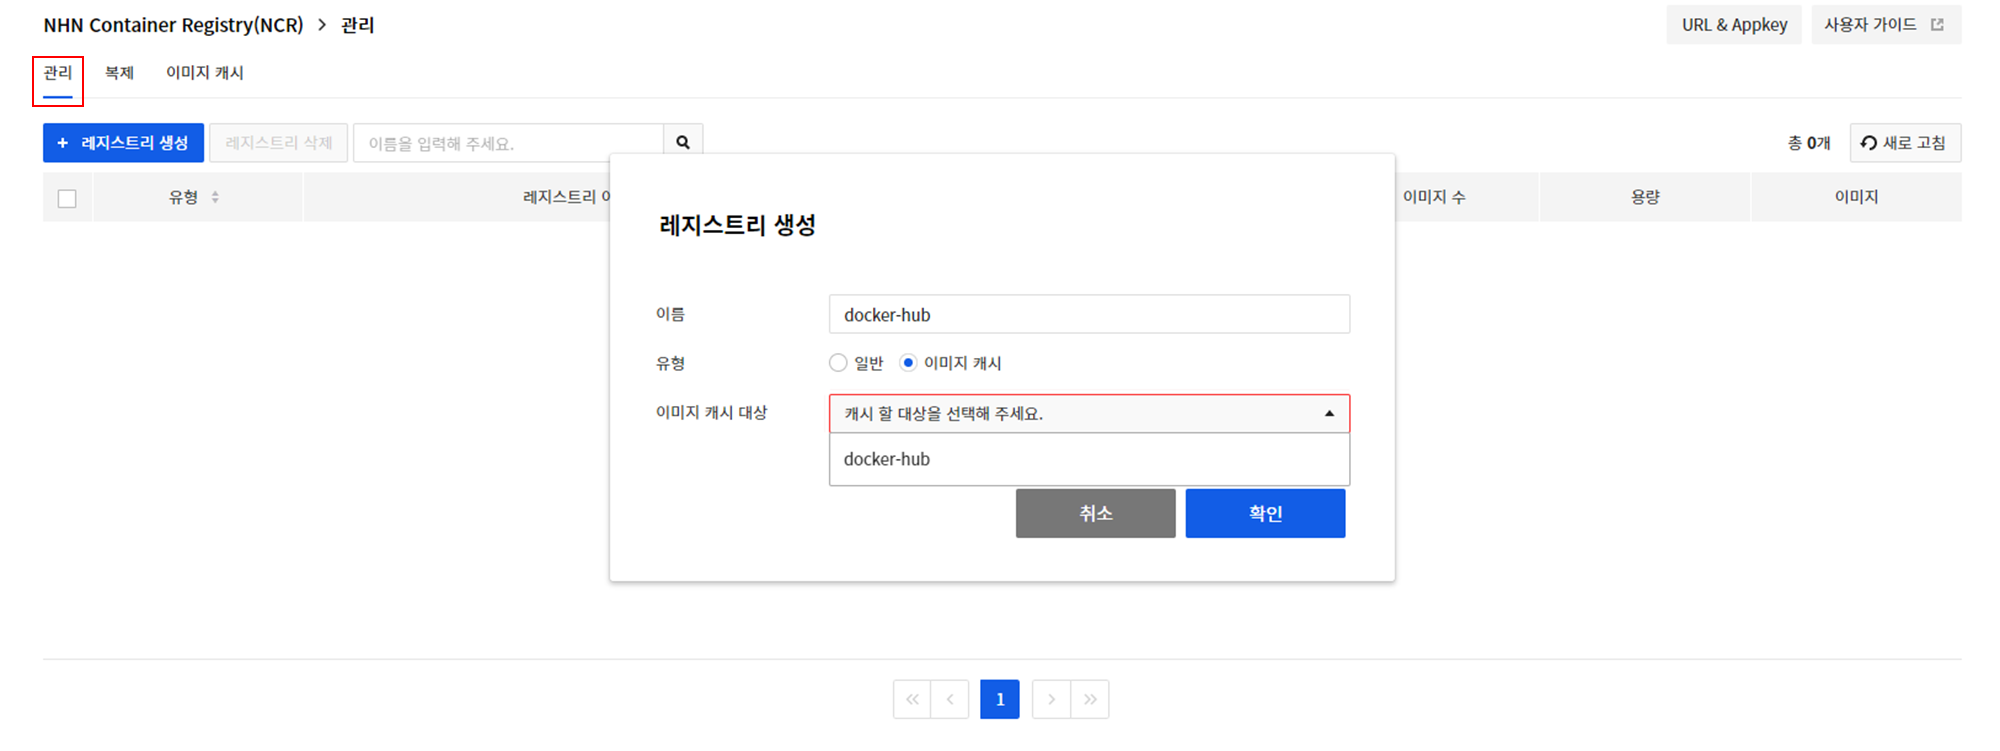
Task: Click the 새로 고침 refresh button
Action: pos(1905,143)
